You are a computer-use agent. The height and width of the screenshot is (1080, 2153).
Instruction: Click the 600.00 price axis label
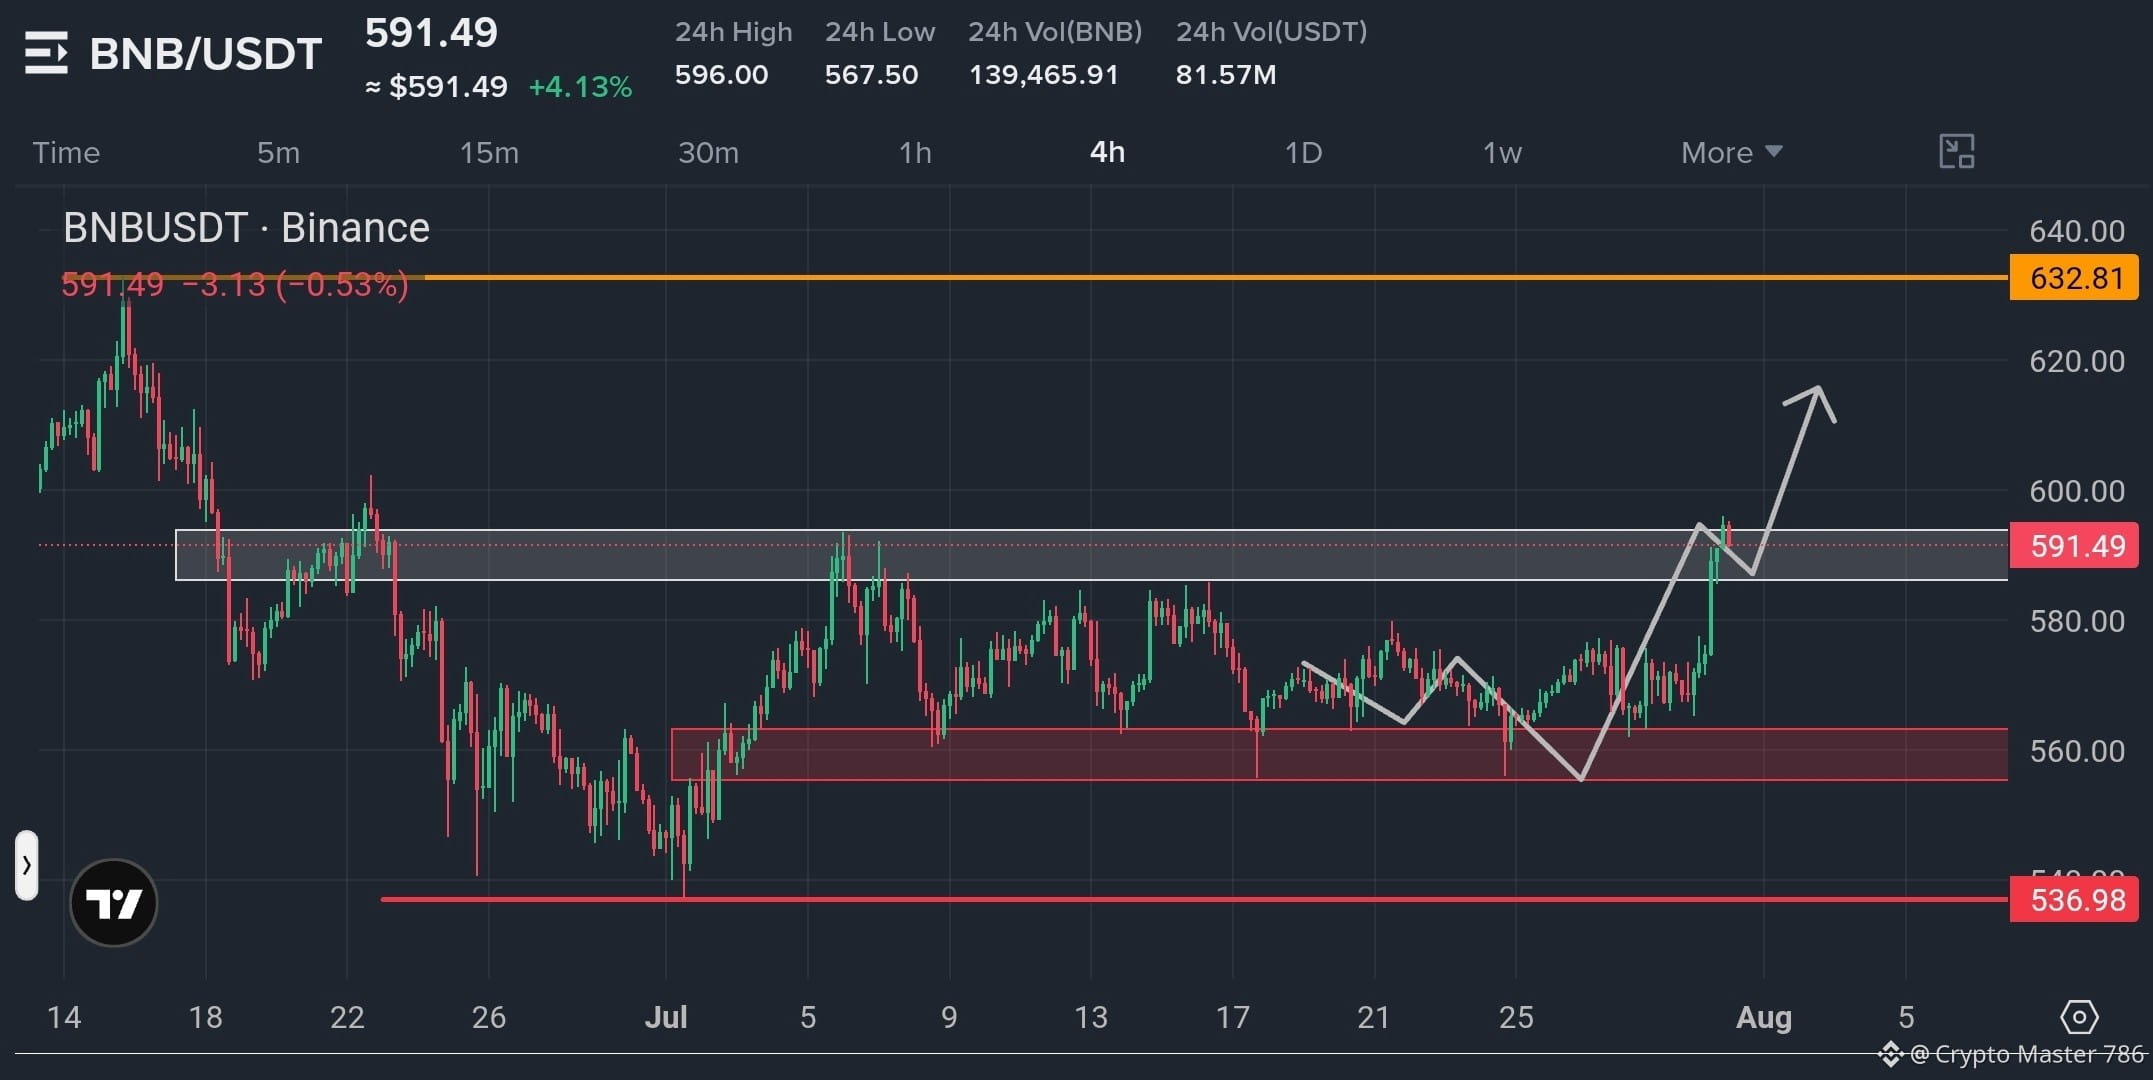tap(2076, 491)
